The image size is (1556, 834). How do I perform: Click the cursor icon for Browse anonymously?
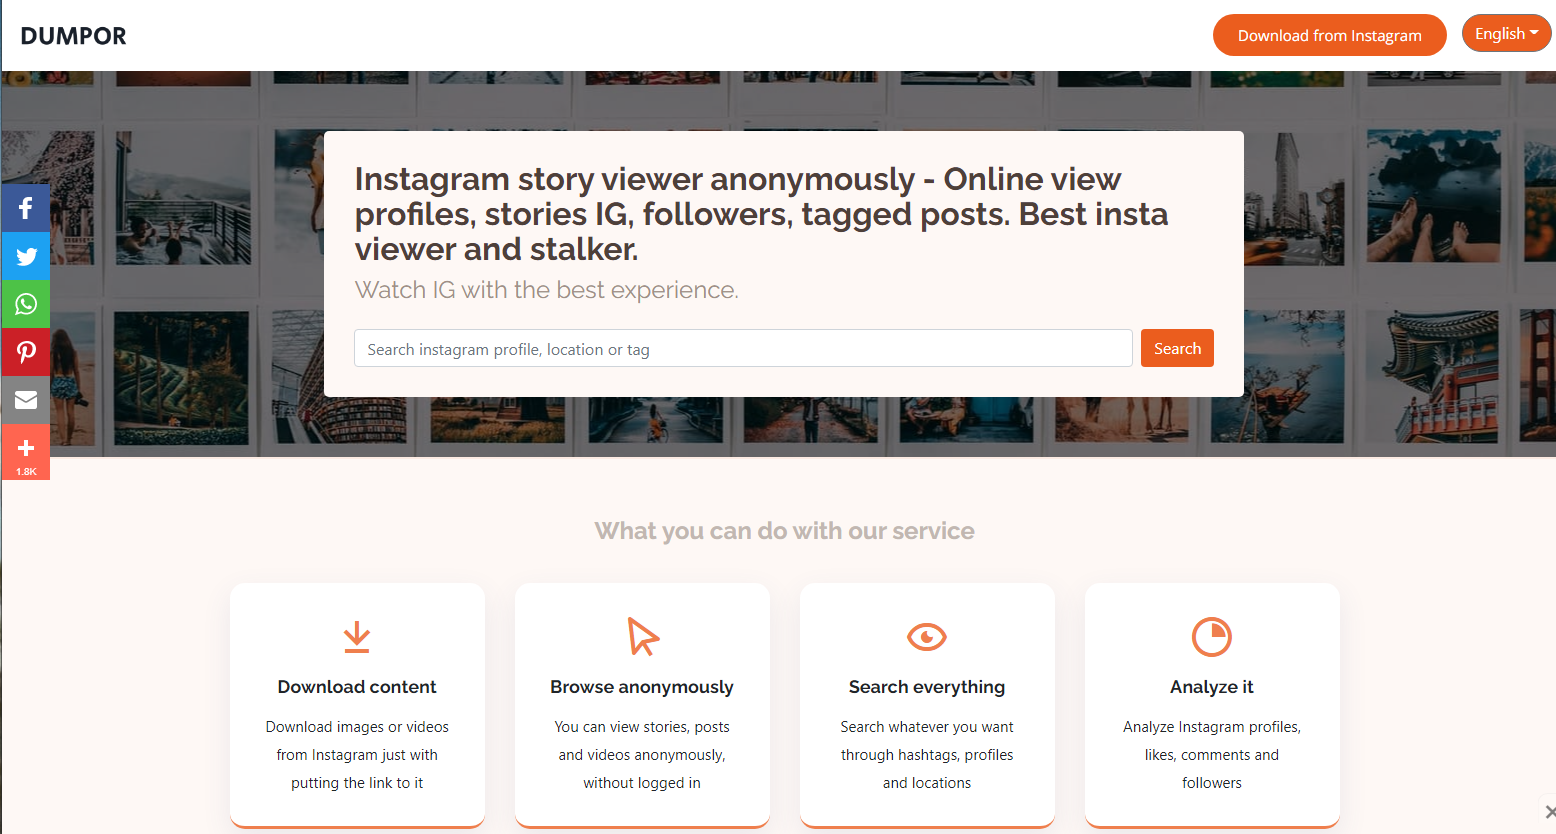tap(642, 637)
